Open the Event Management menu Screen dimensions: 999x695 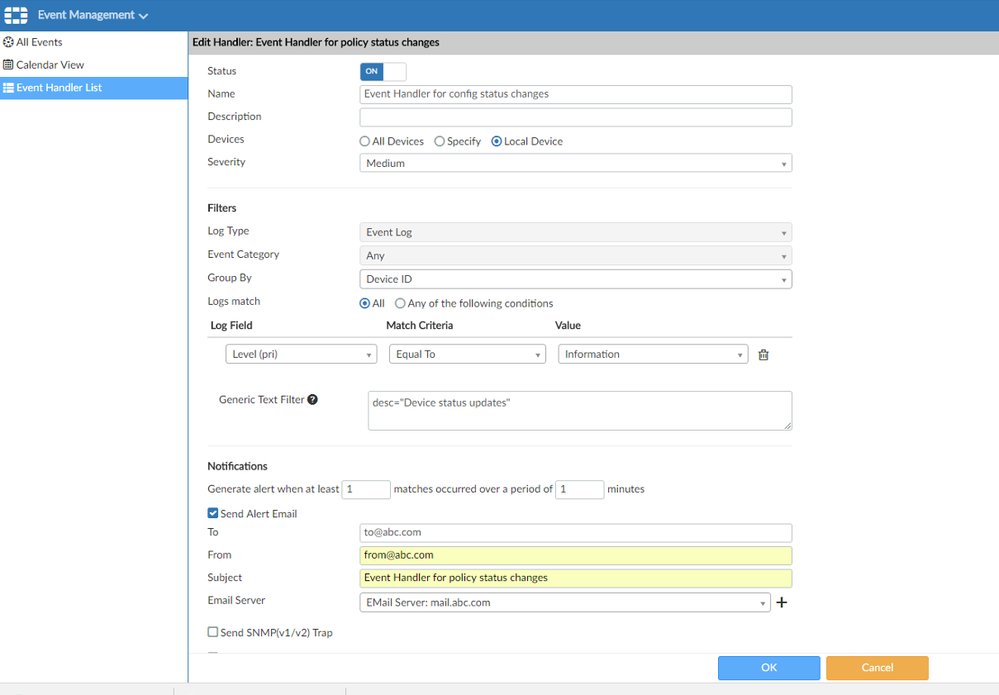click(92, 15)
